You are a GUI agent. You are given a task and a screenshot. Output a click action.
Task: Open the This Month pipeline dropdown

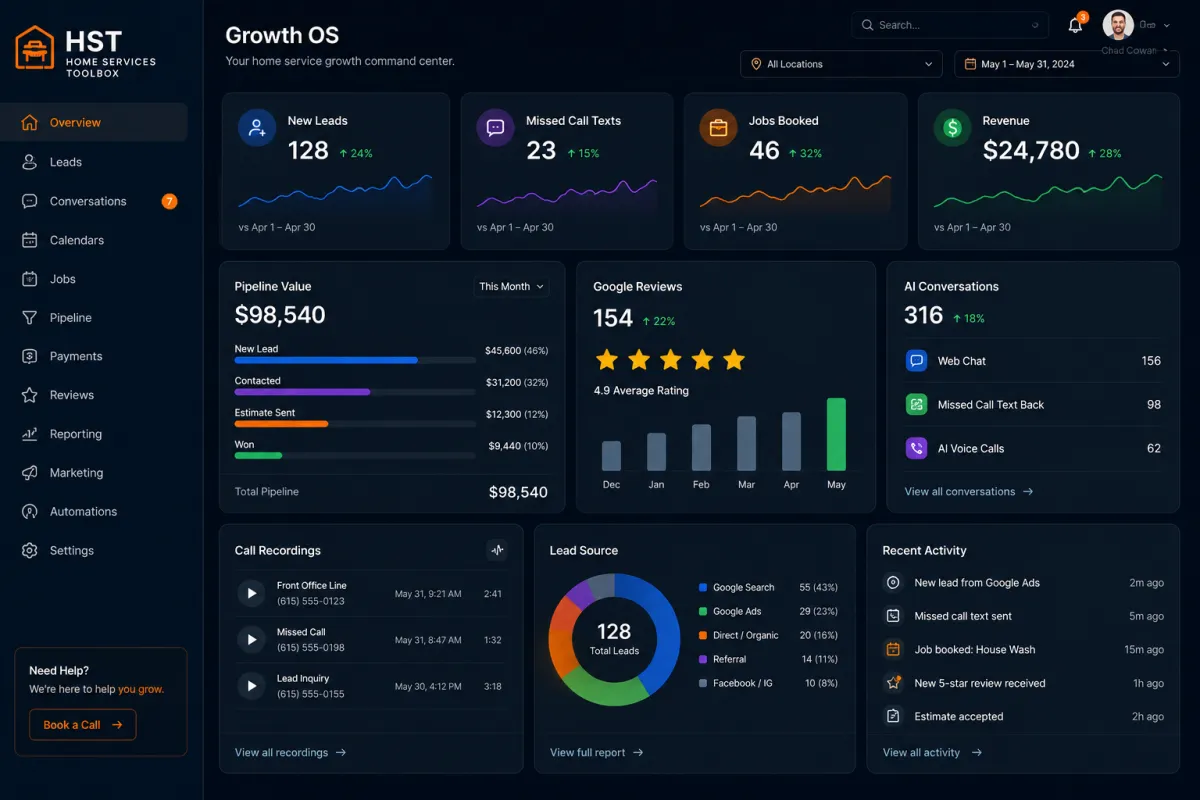pos(512,286)
